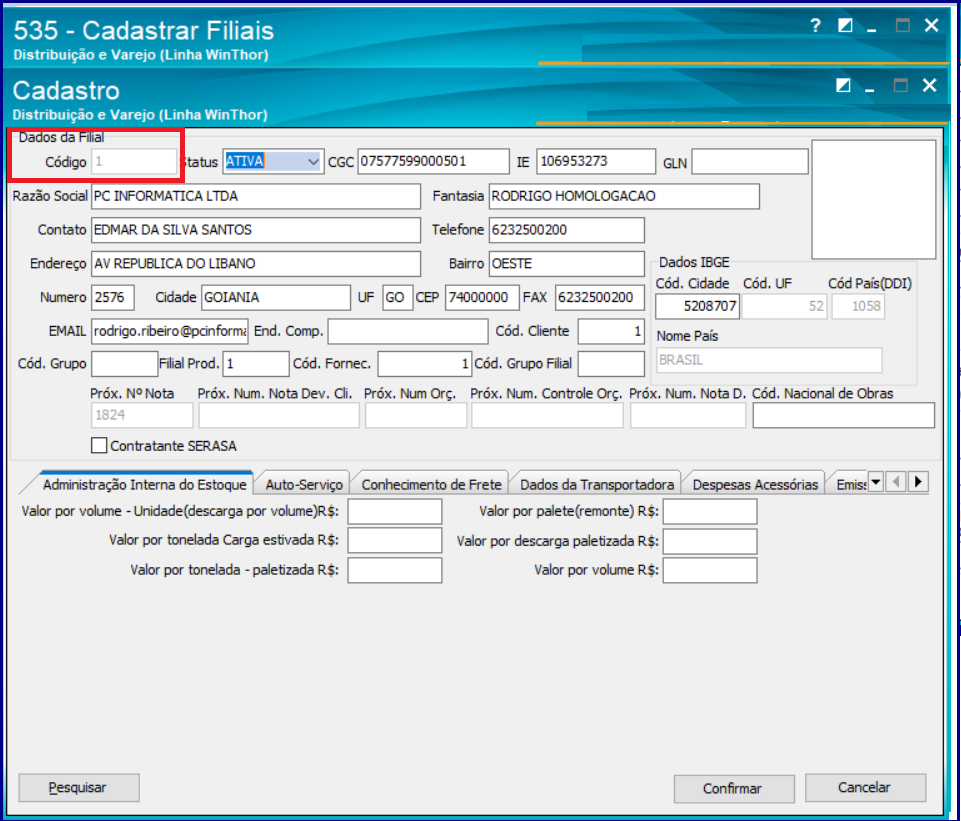Close the 535 Cadastrar Filiais window
Image resolution: width=961 pixels, height=821 pixels.
pos(931,26)
